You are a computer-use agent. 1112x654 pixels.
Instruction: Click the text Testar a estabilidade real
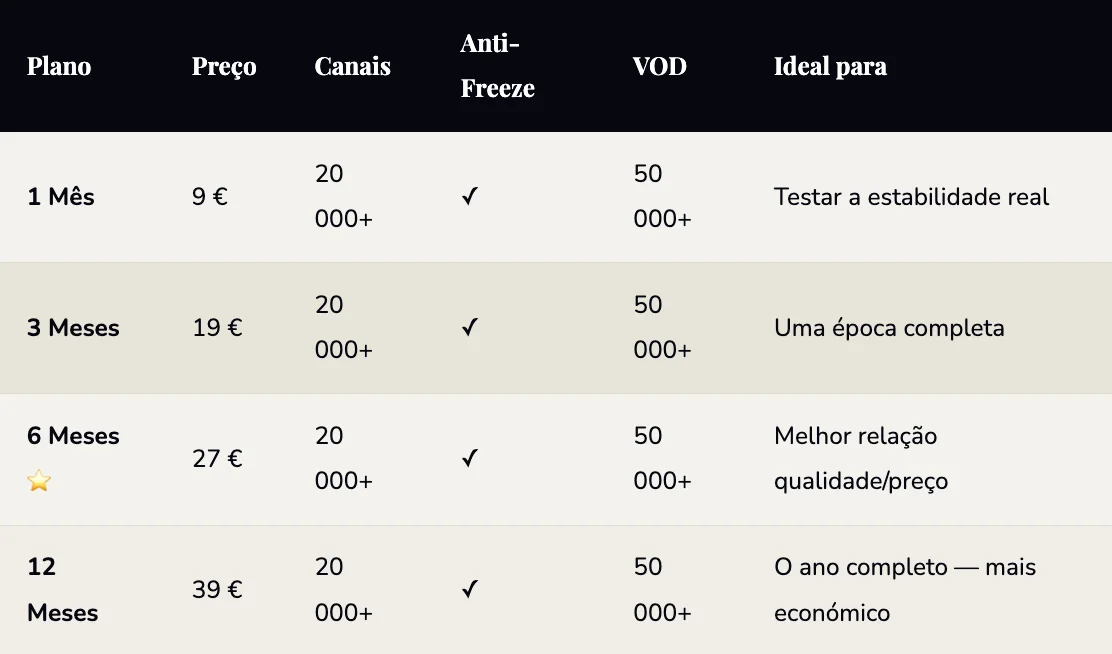911,197
